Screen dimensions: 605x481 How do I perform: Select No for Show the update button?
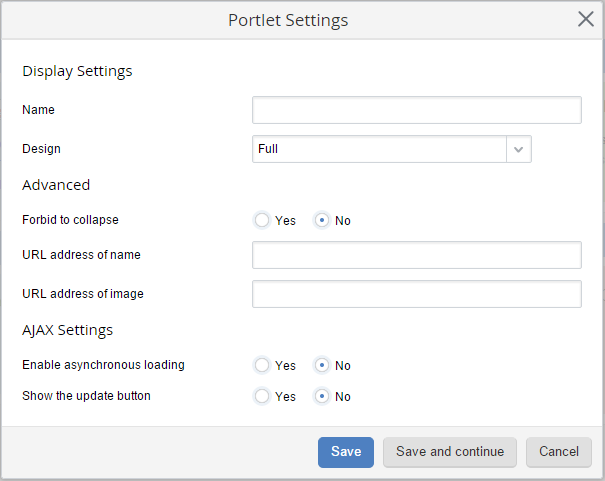pos(322,396)
